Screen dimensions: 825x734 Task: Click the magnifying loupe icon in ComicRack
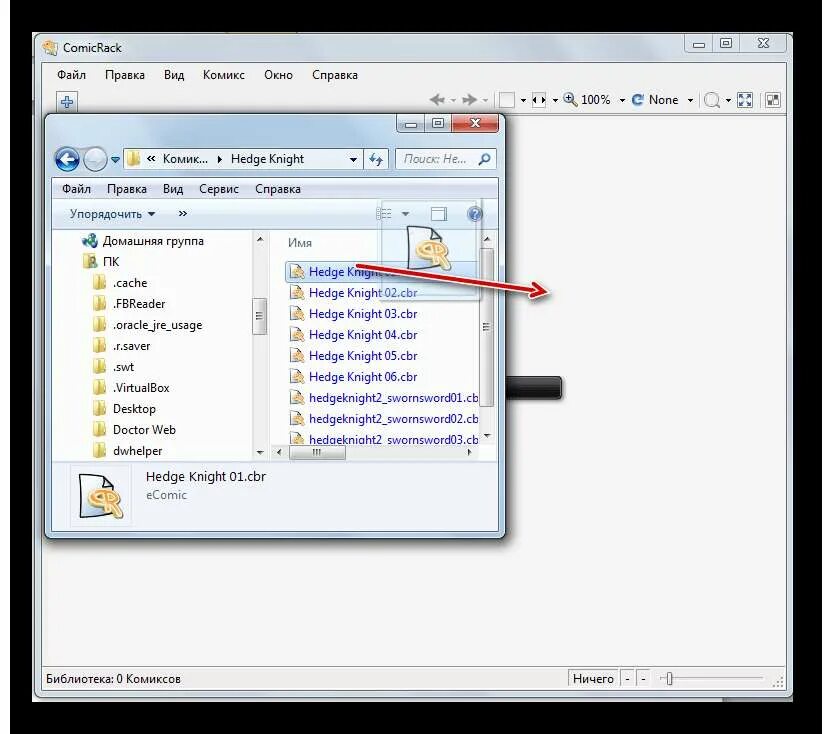point(711,100)
